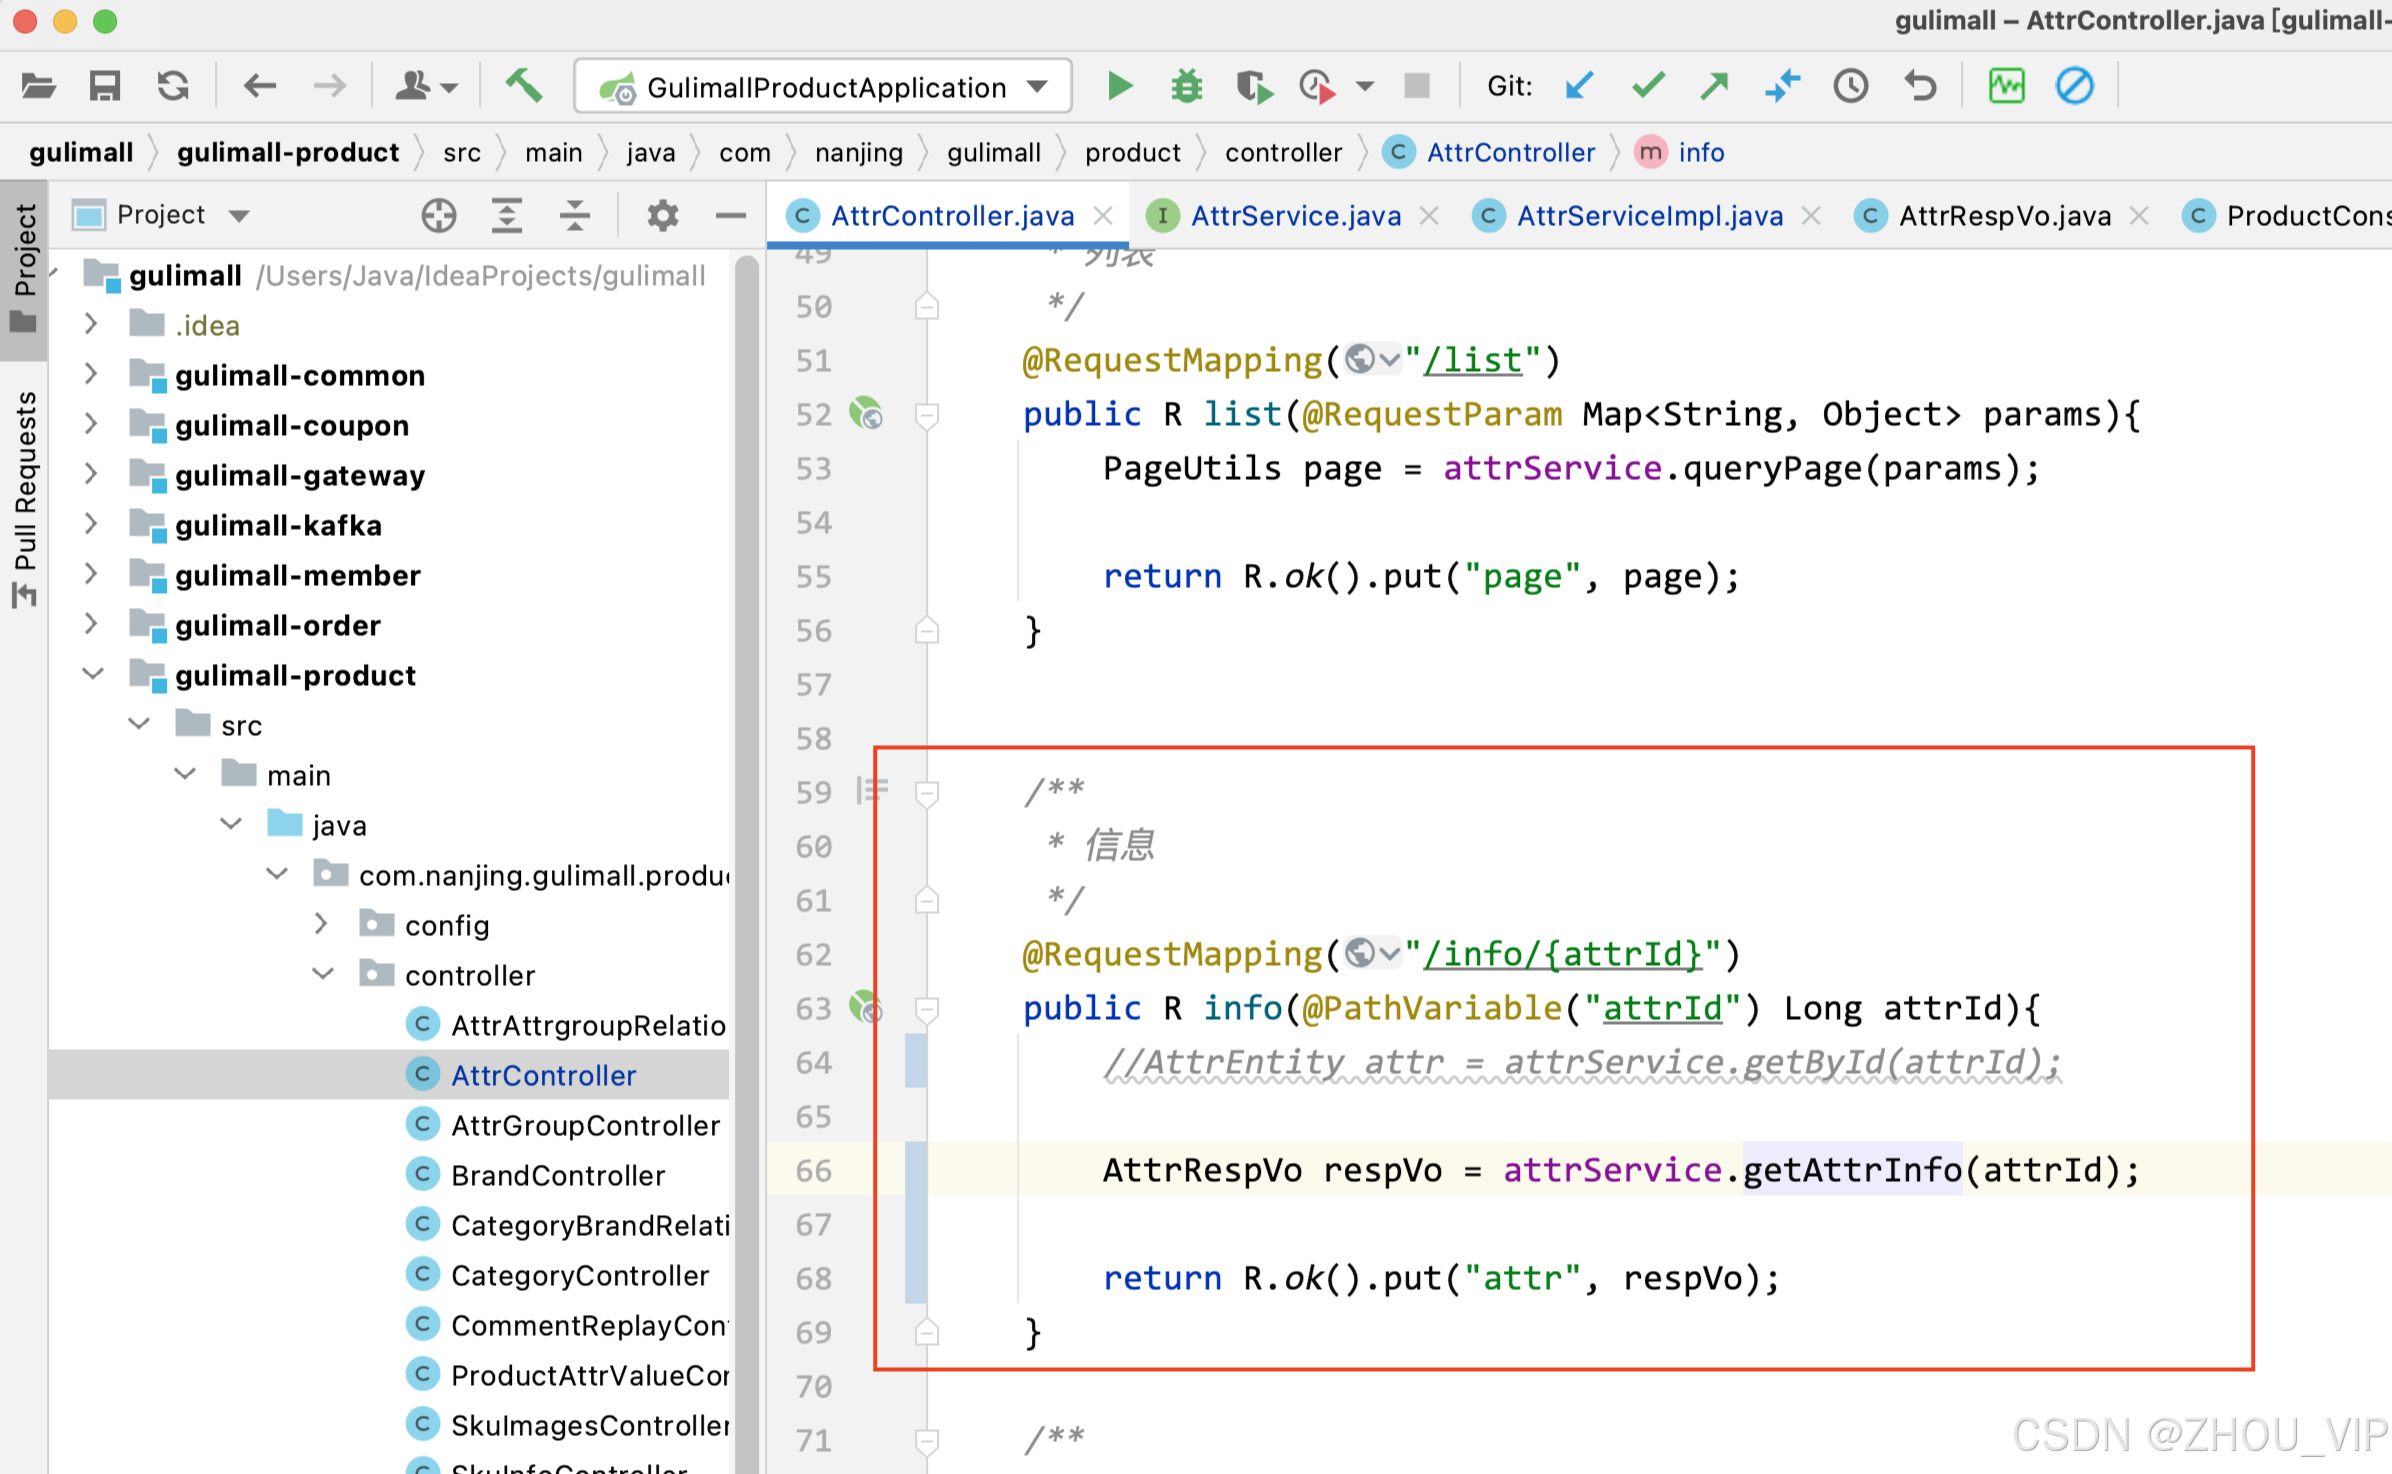Expand the gulimall-common module folder
This screenshot has width=2392, height=1474.
pyautogui.click(x=91, y=375)
